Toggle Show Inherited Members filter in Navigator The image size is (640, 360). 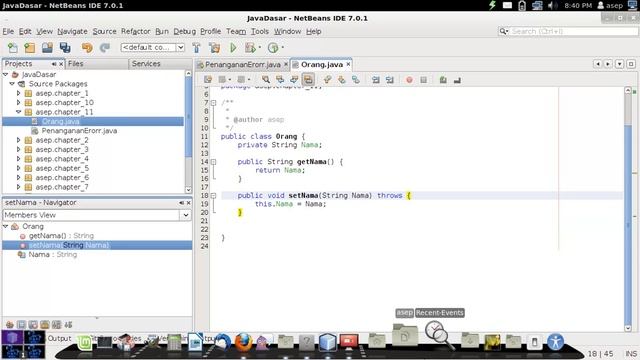click(x=10, y=325)
